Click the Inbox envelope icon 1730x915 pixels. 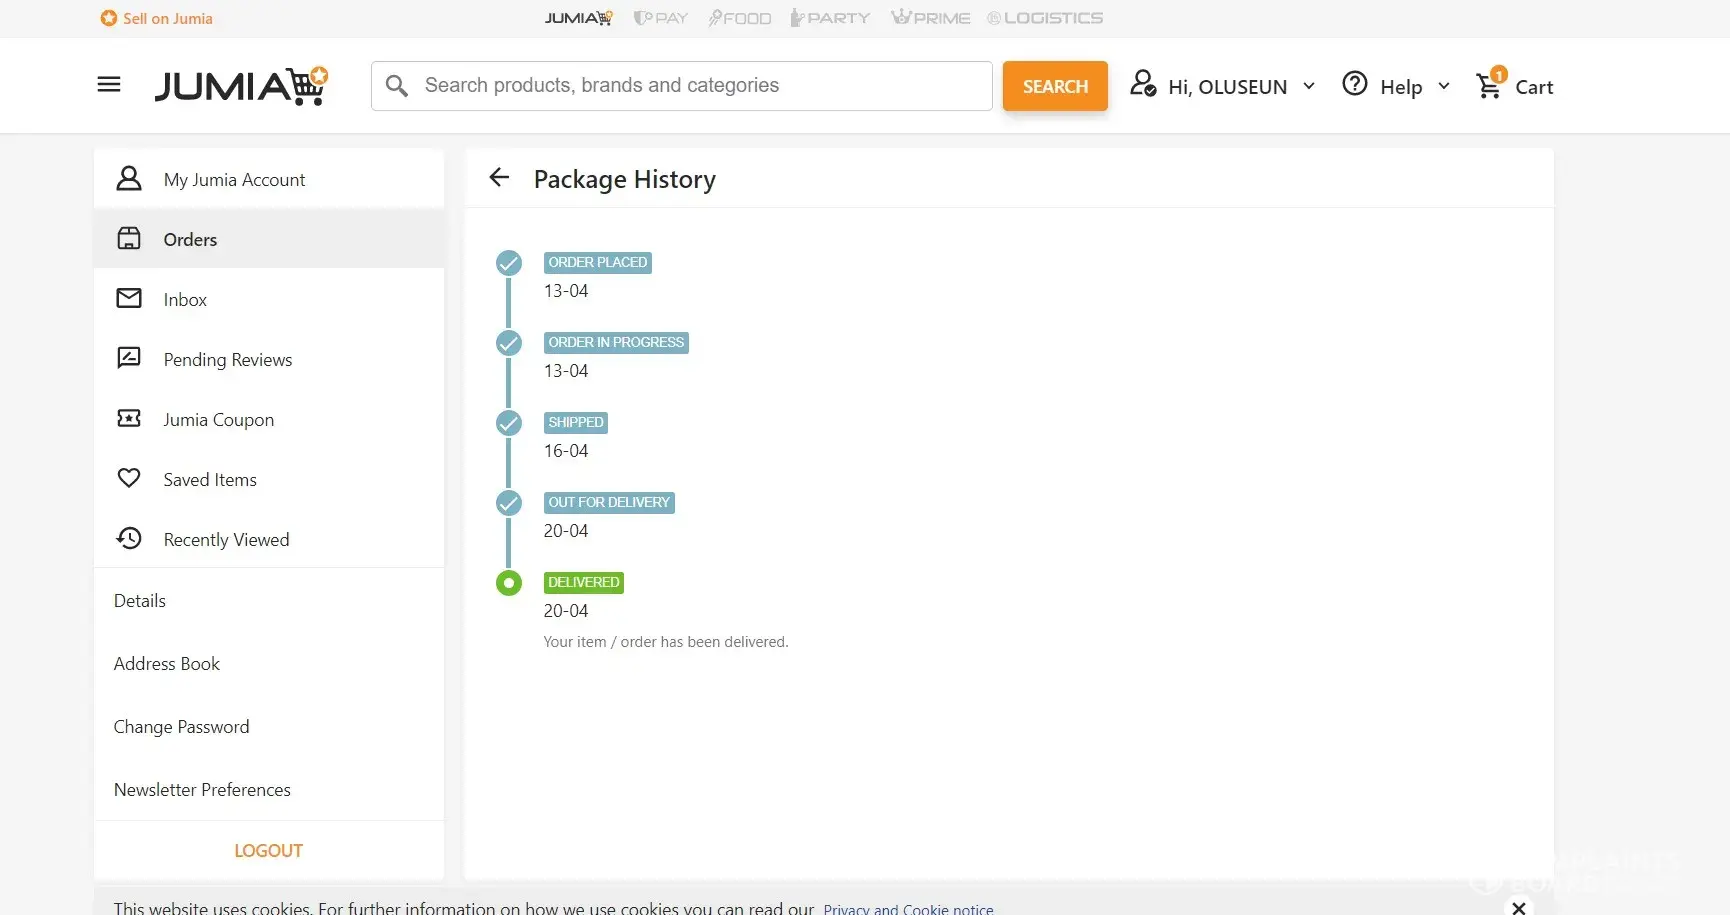coord(129,299)
